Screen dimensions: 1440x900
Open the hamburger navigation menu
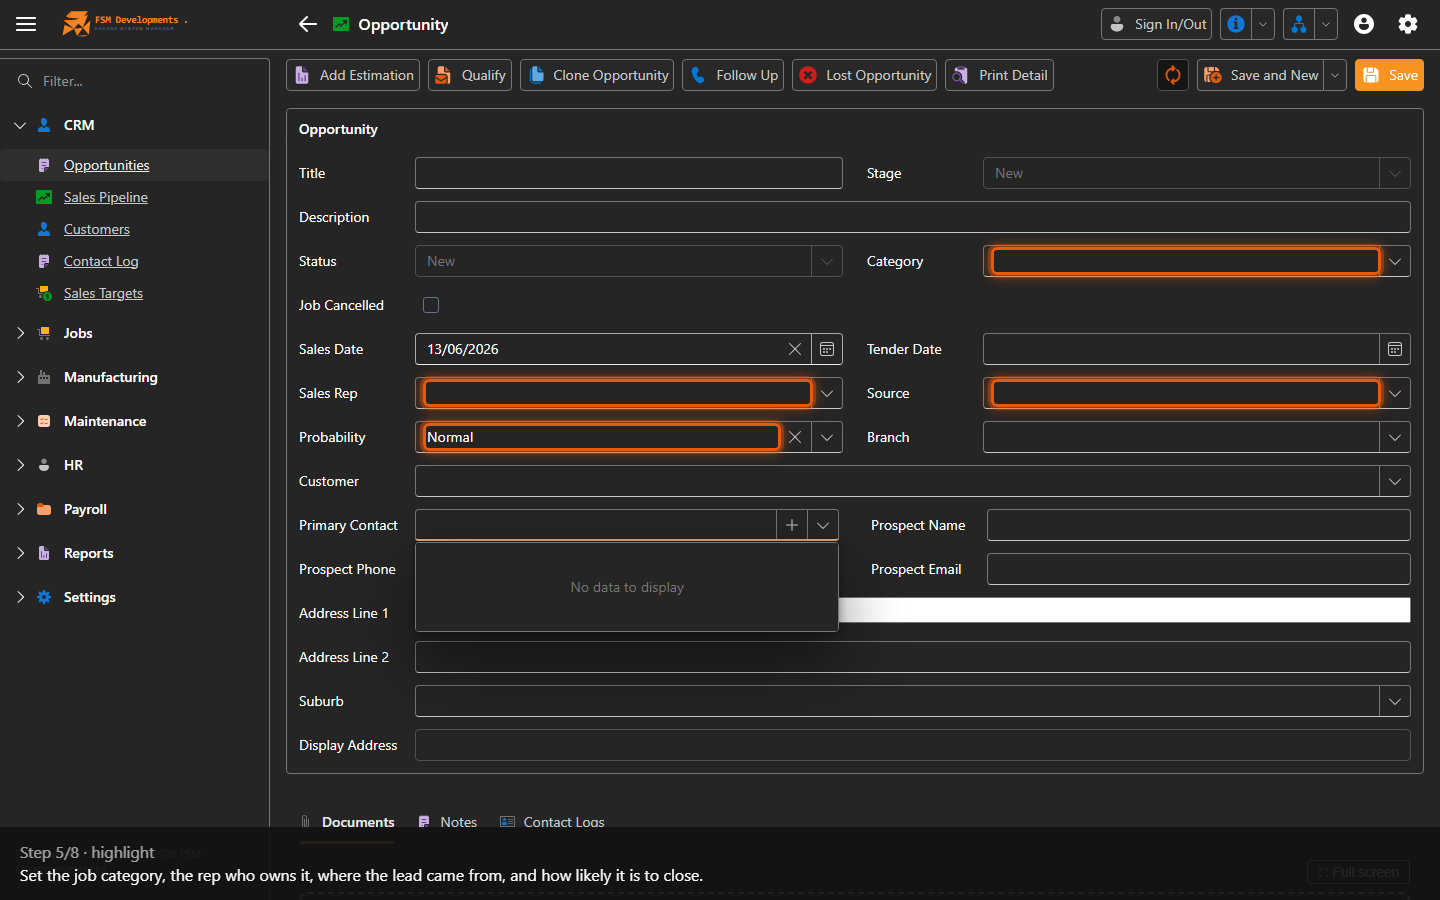point(26,24)
